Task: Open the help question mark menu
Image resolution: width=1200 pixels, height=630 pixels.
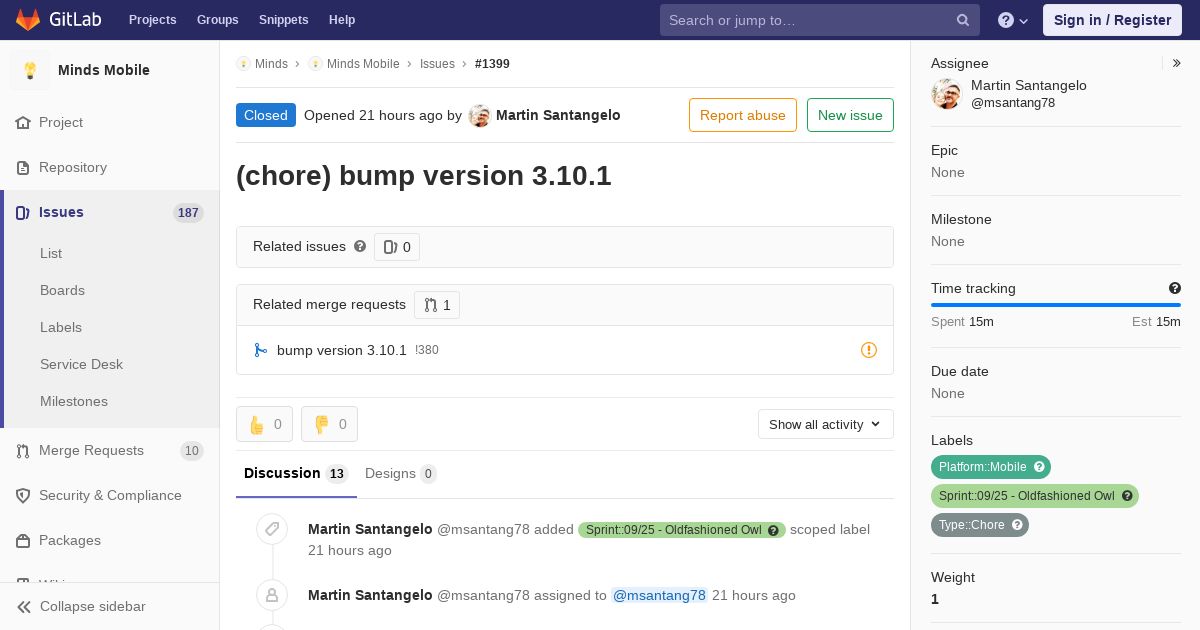Action: pyautogui.click(x=1013, y=20)
